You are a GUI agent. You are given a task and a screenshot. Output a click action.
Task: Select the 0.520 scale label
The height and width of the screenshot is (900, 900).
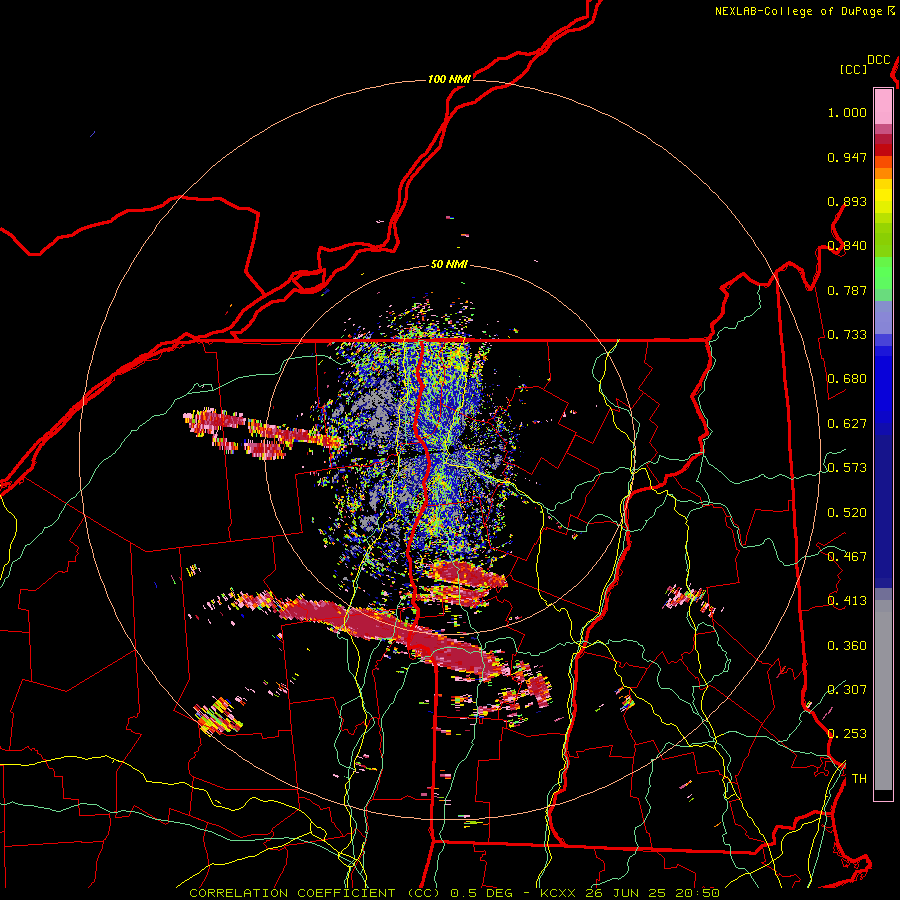point(847,513)
